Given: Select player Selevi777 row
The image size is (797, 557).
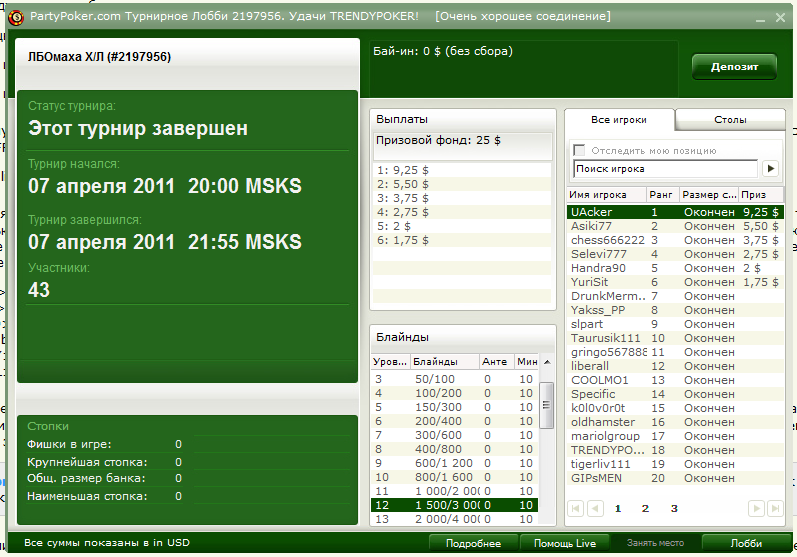Looking at the screenshot, I should [675, 254].
